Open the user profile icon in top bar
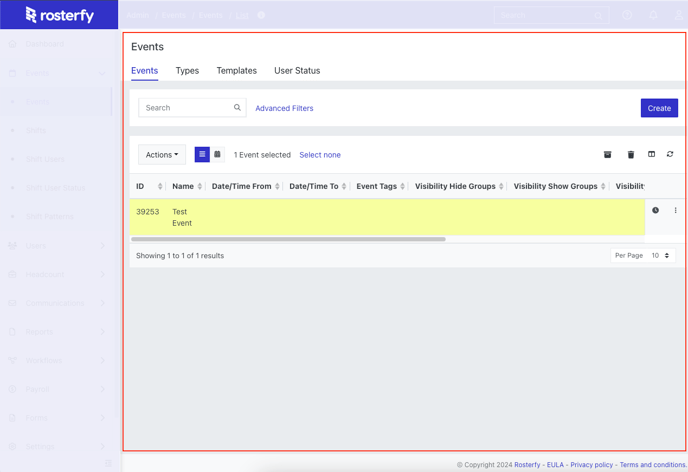This screenshot has height=472, width=688. [x=679, y=15]
